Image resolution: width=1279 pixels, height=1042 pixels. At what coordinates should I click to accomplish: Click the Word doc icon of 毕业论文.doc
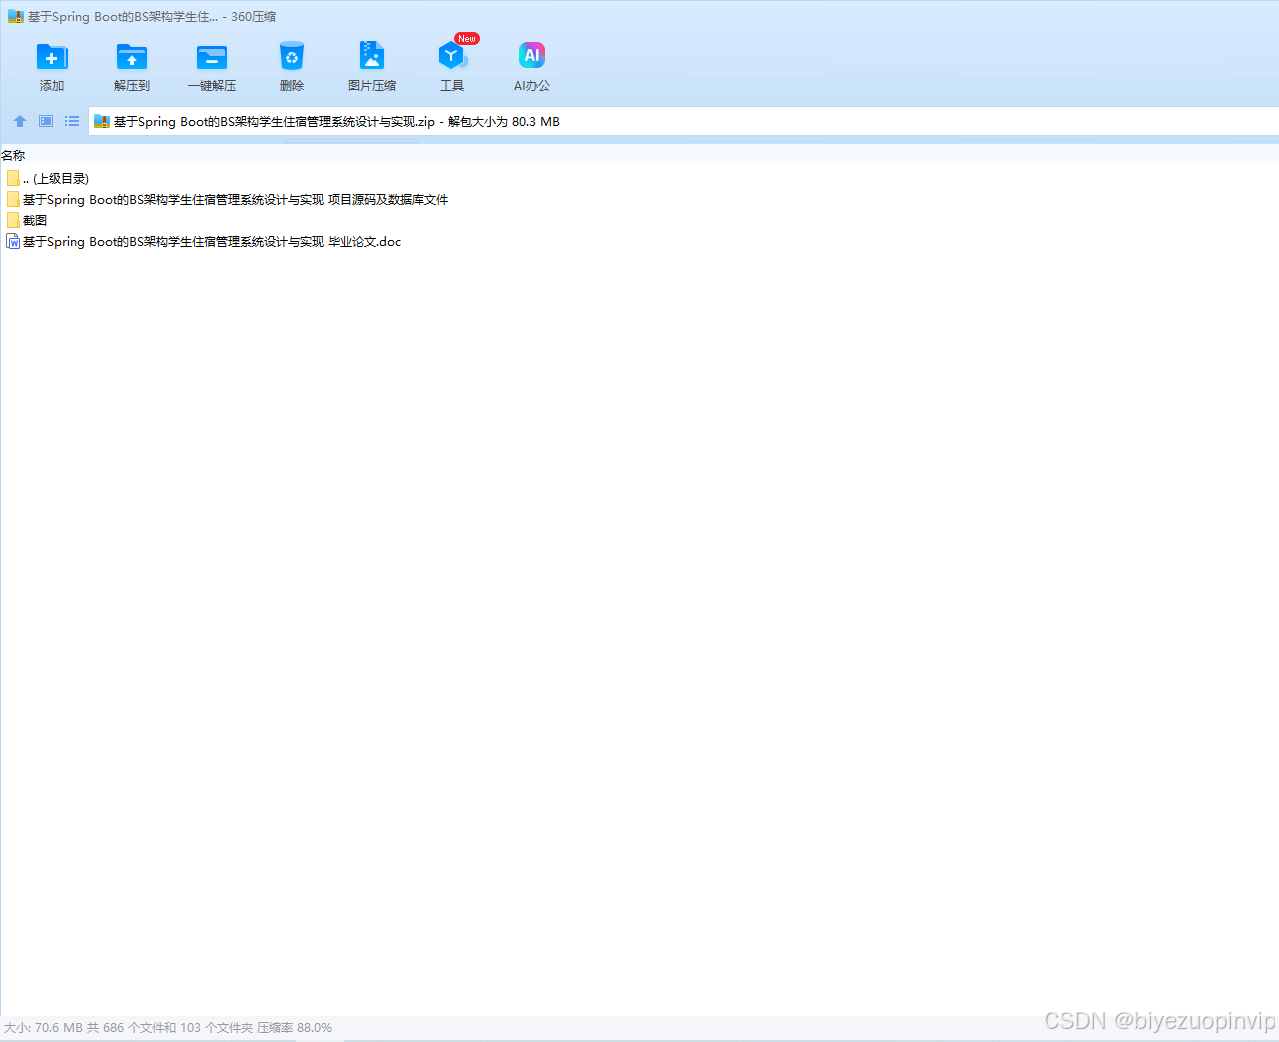pos(13,241)
